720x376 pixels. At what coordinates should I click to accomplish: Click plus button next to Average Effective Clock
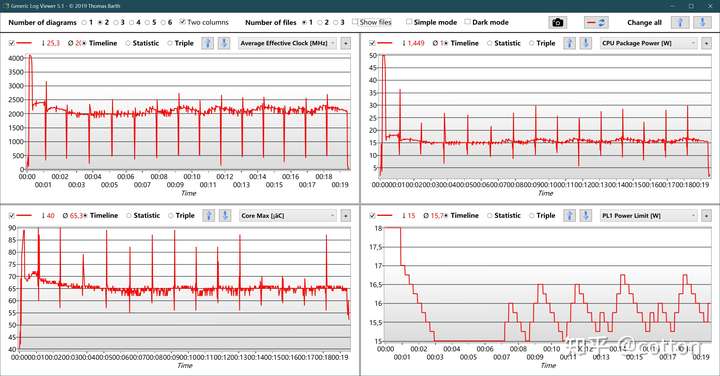(x=345, y=43)
